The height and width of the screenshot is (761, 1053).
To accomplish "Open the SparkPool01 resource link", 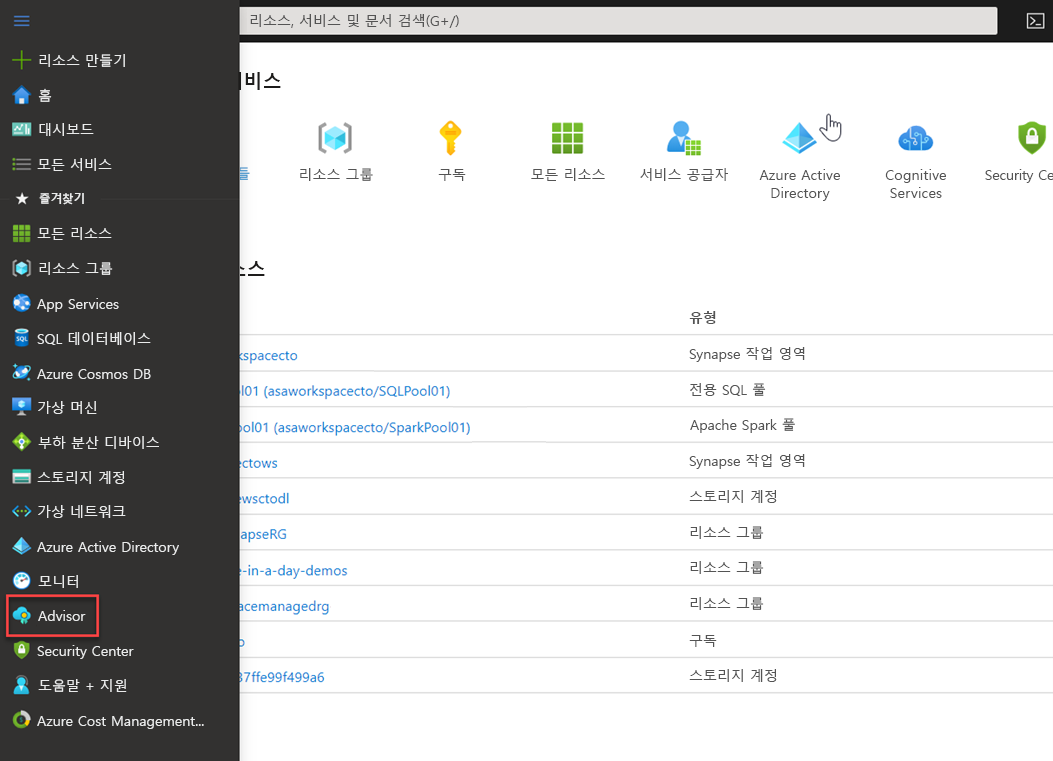I will click(355, 427).
